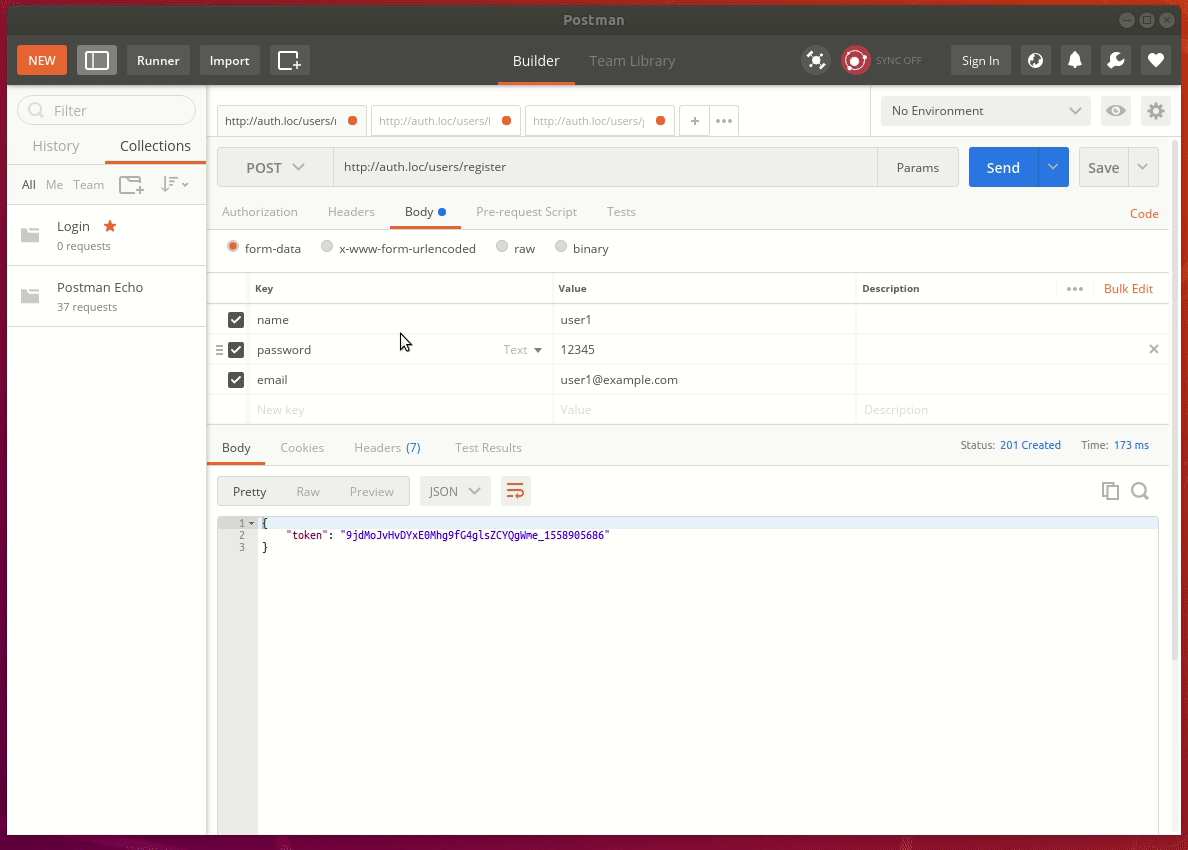
Task: Open the Runner
Action: click(x=158, y=61)
